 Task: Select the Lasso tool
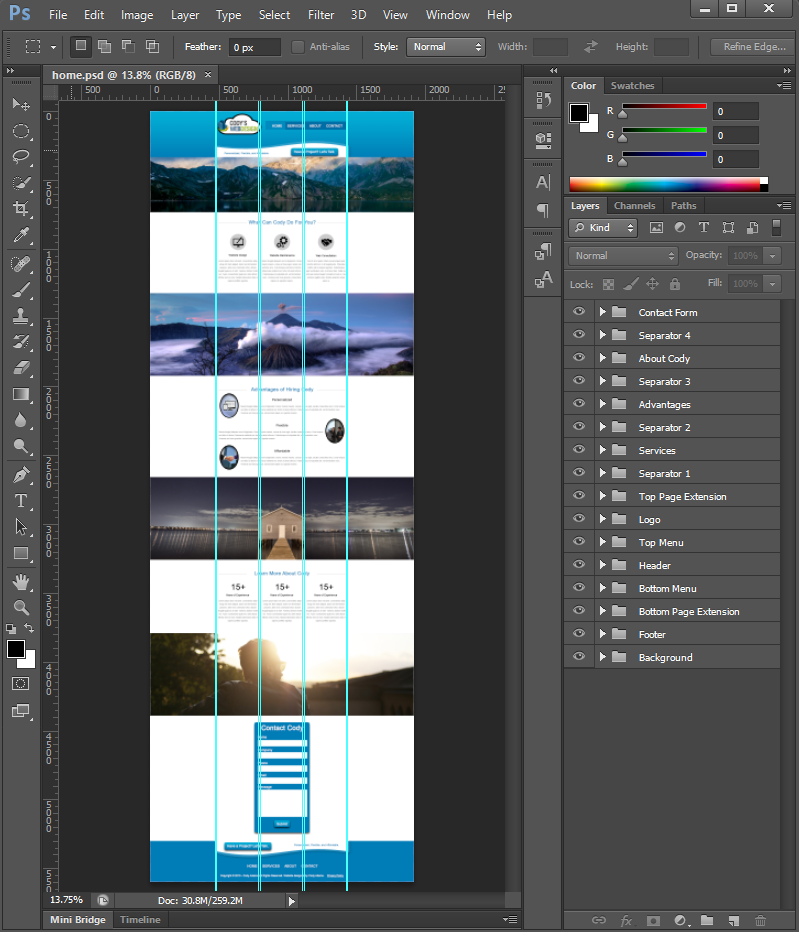tap(20, 157)
